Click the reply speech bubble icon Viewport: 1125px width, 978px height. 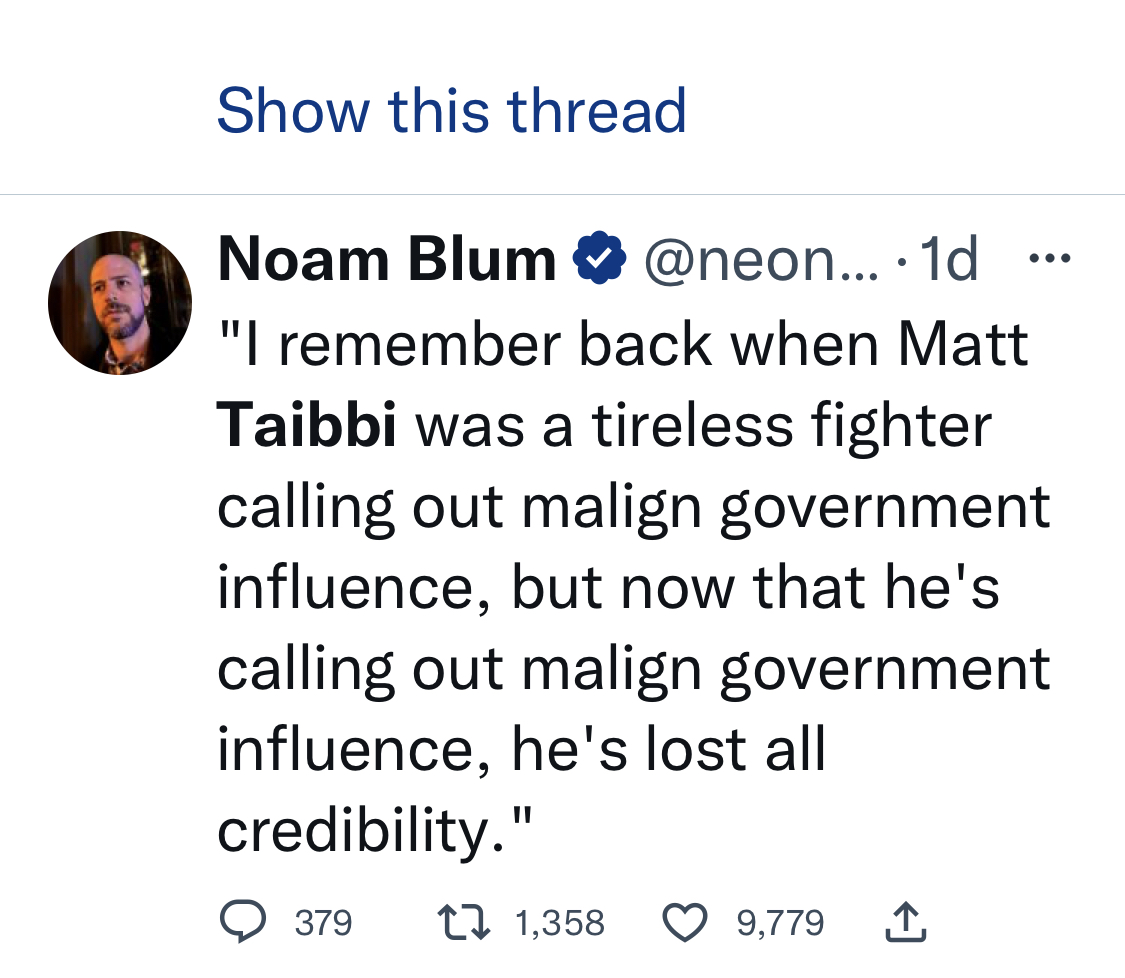[242, 922]
